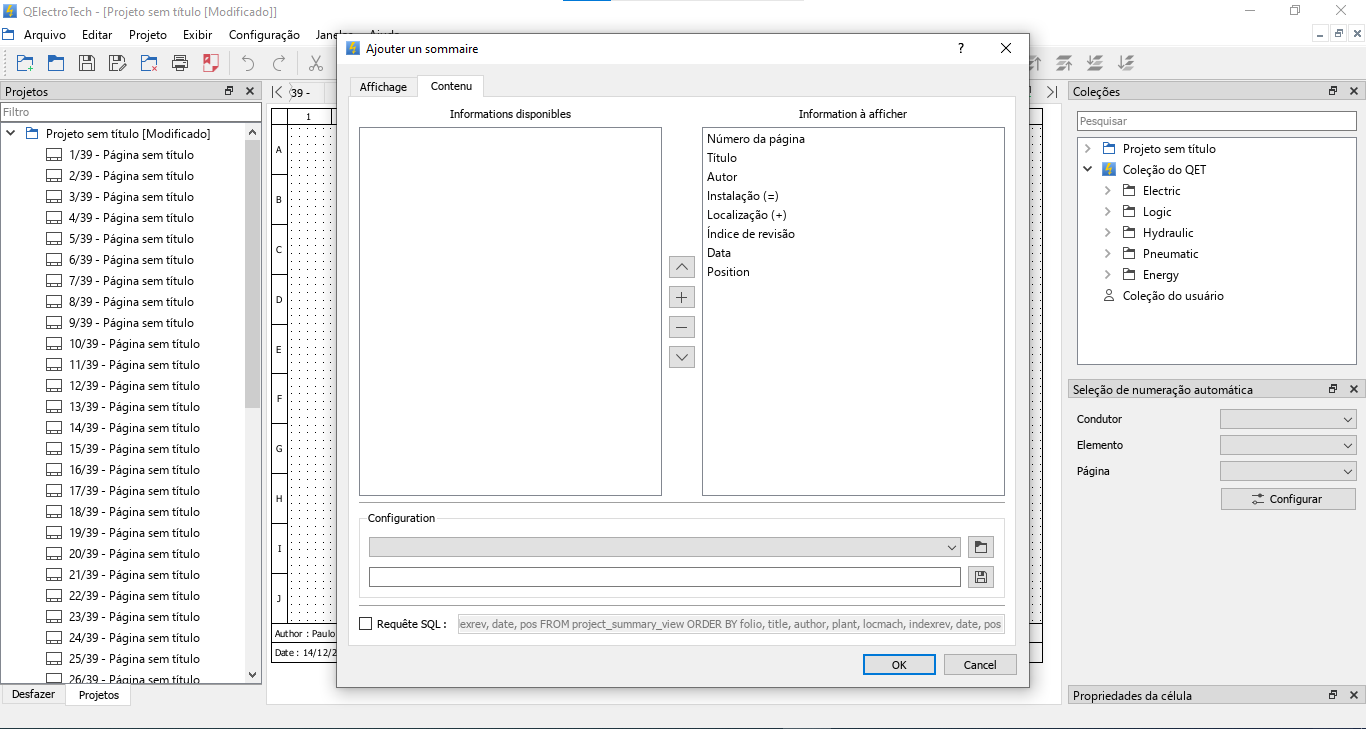
Task: Click the save configuration floppy disk icon
Action: 980,577
